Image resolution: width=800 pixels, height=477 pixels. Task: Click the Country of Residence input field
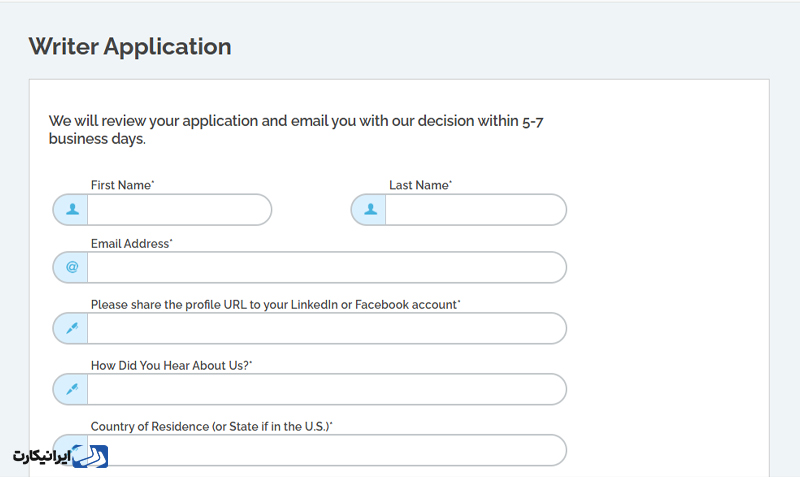(x=327, y=450)
